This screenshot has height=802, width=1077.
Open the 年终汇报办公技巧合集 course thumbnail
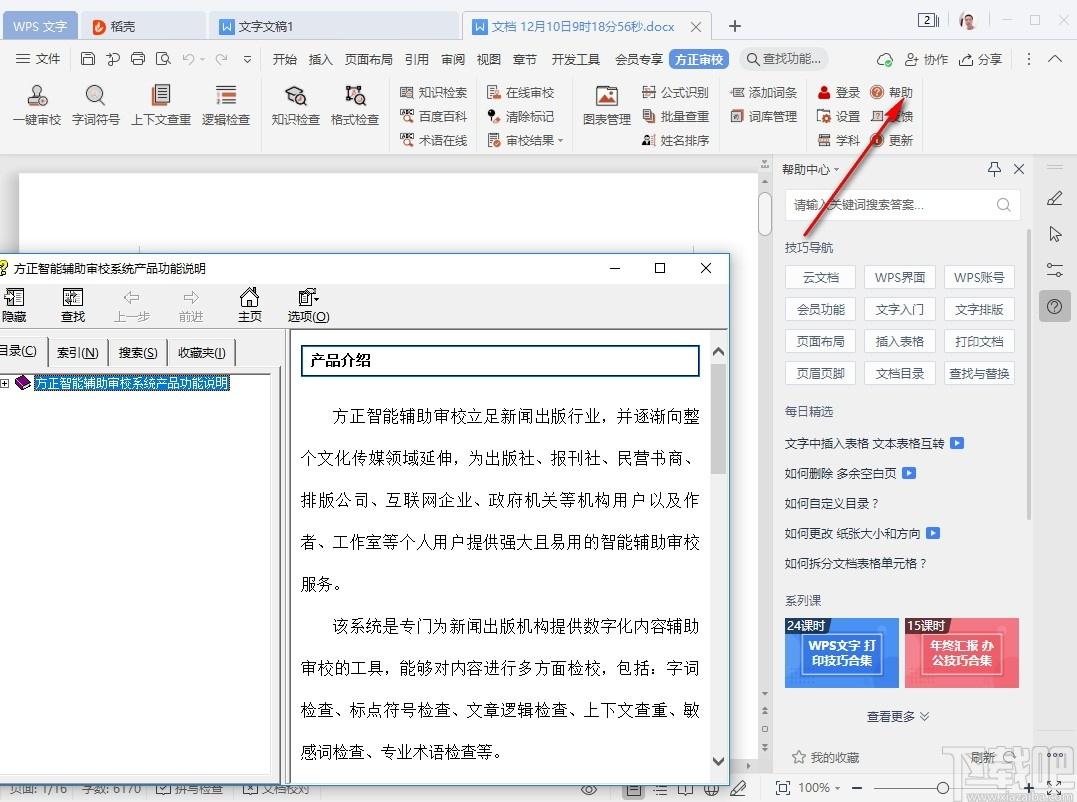(x=961, y=653)
